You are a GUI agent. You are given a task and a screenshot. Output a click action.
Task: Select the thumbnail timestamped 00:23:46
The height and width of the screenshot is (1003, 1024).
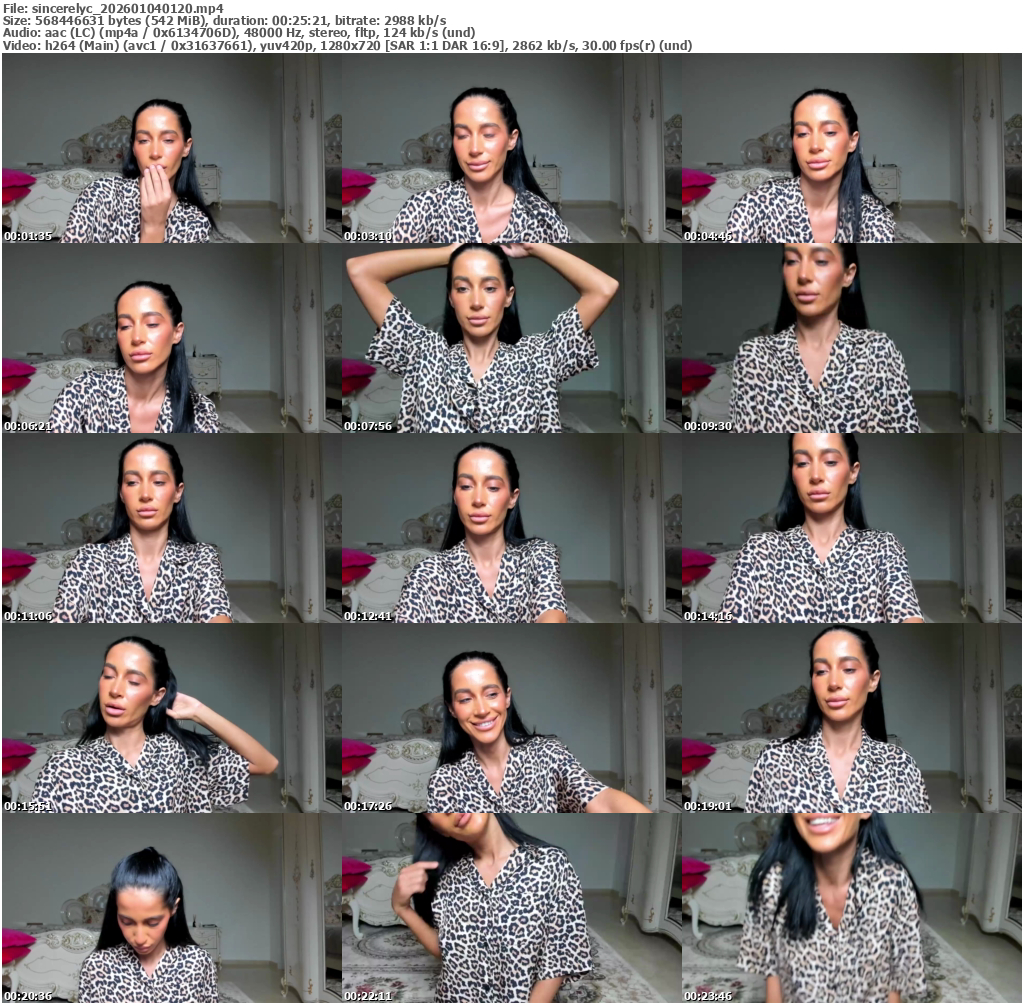[x=852, y=908]
